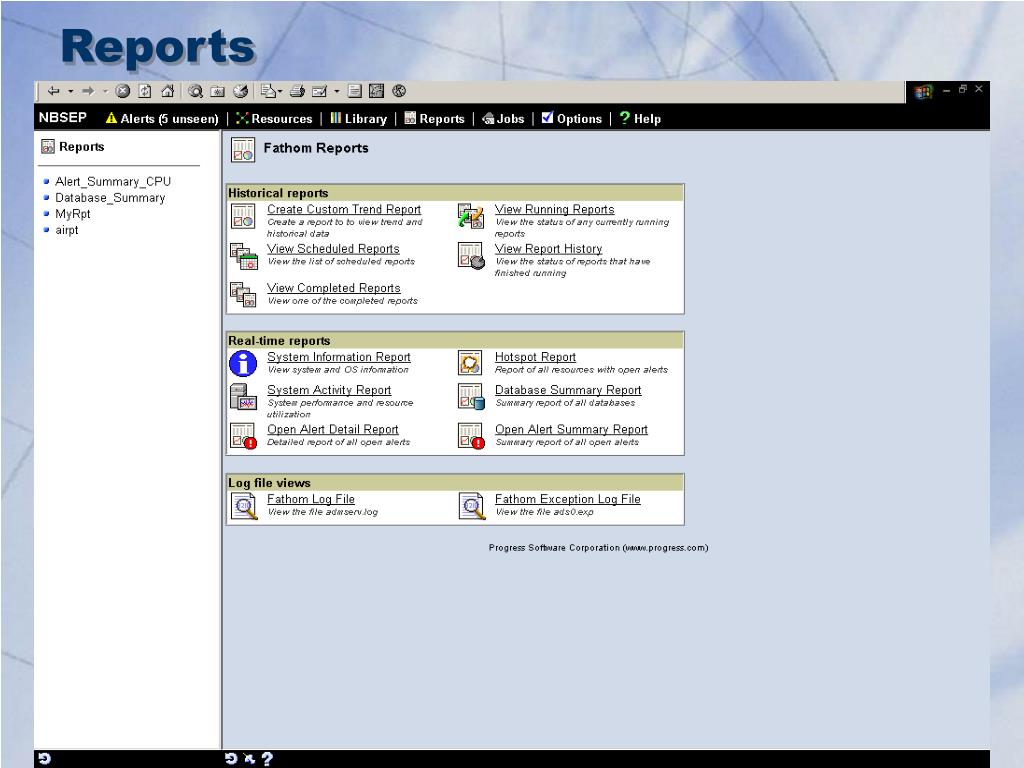Image resolution: width=1024 pixels, height=768 pixels.
Task: Open the System Information Report link
Action: click(339, 357)
